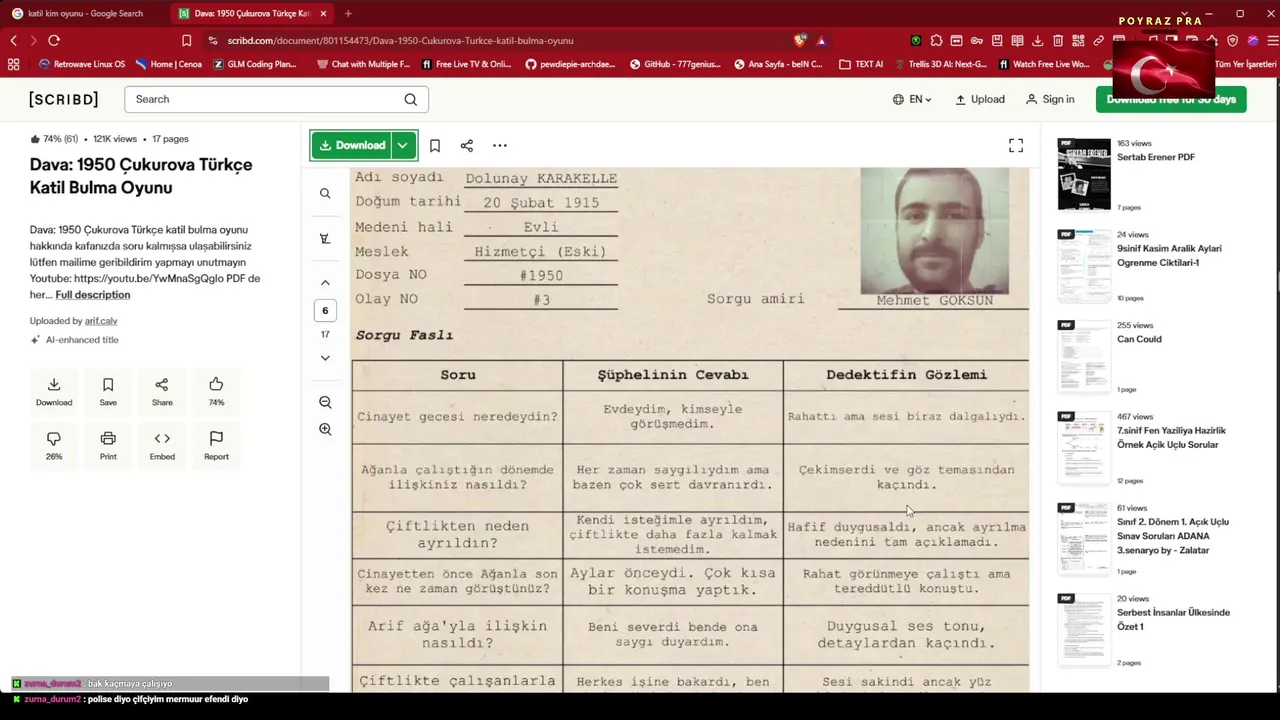Image resolution: width=1280 pixels, height=720 pixels.
Task: Bookmark the document via the viewer toolbar icon
Action: [x=435, y=146]
